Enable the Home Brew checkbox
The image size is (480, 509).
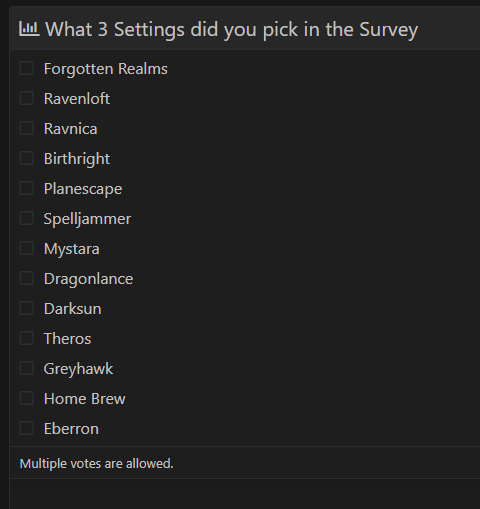point(27,398)
